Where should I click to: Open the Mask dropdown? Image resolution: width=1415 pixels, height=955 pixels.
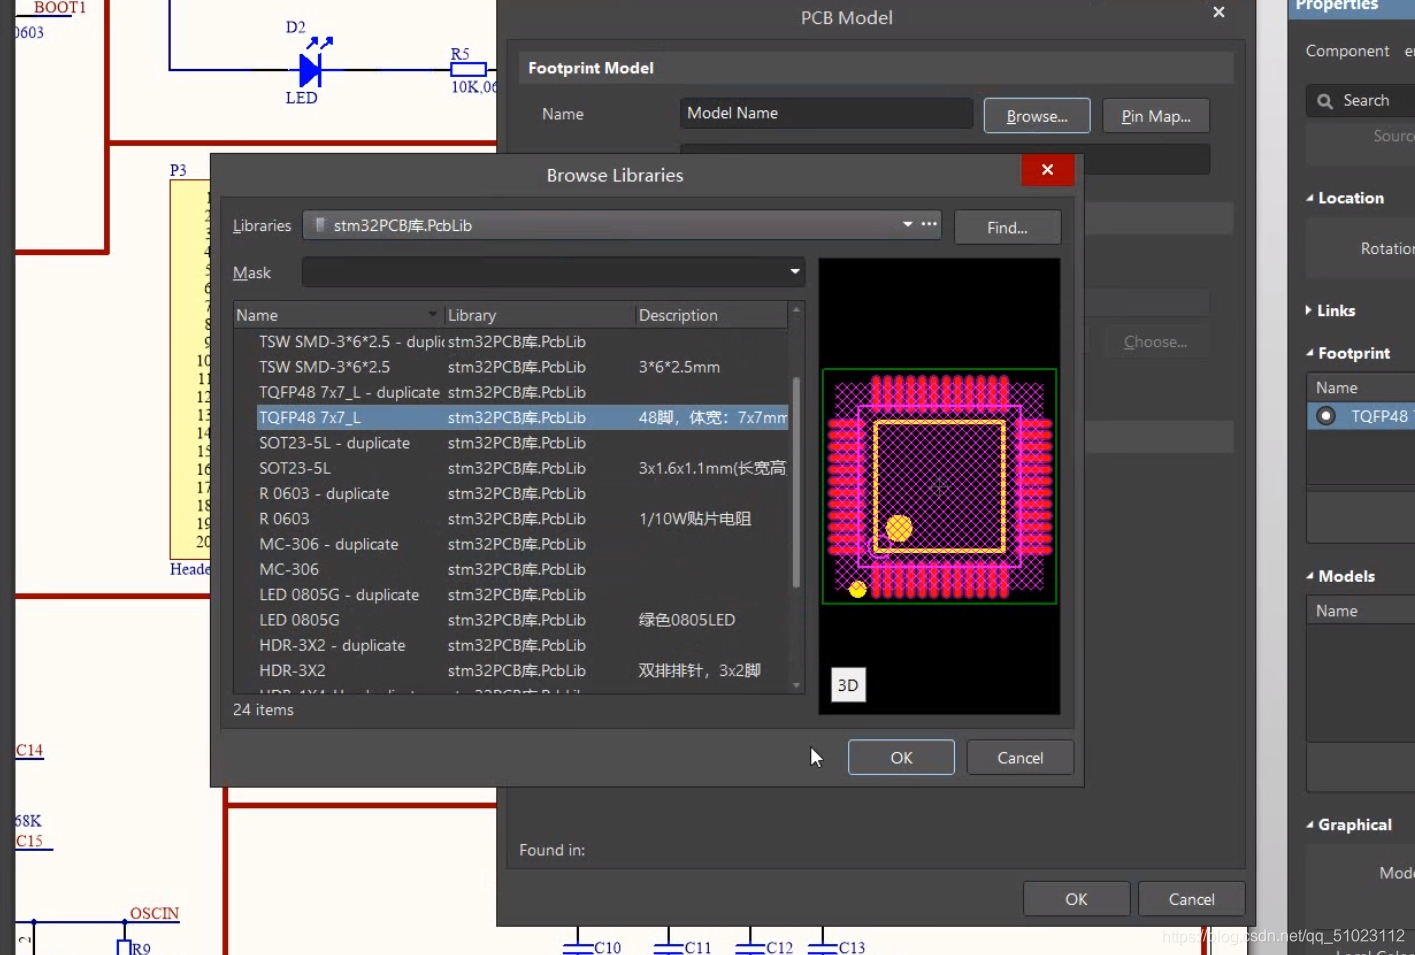795,271
